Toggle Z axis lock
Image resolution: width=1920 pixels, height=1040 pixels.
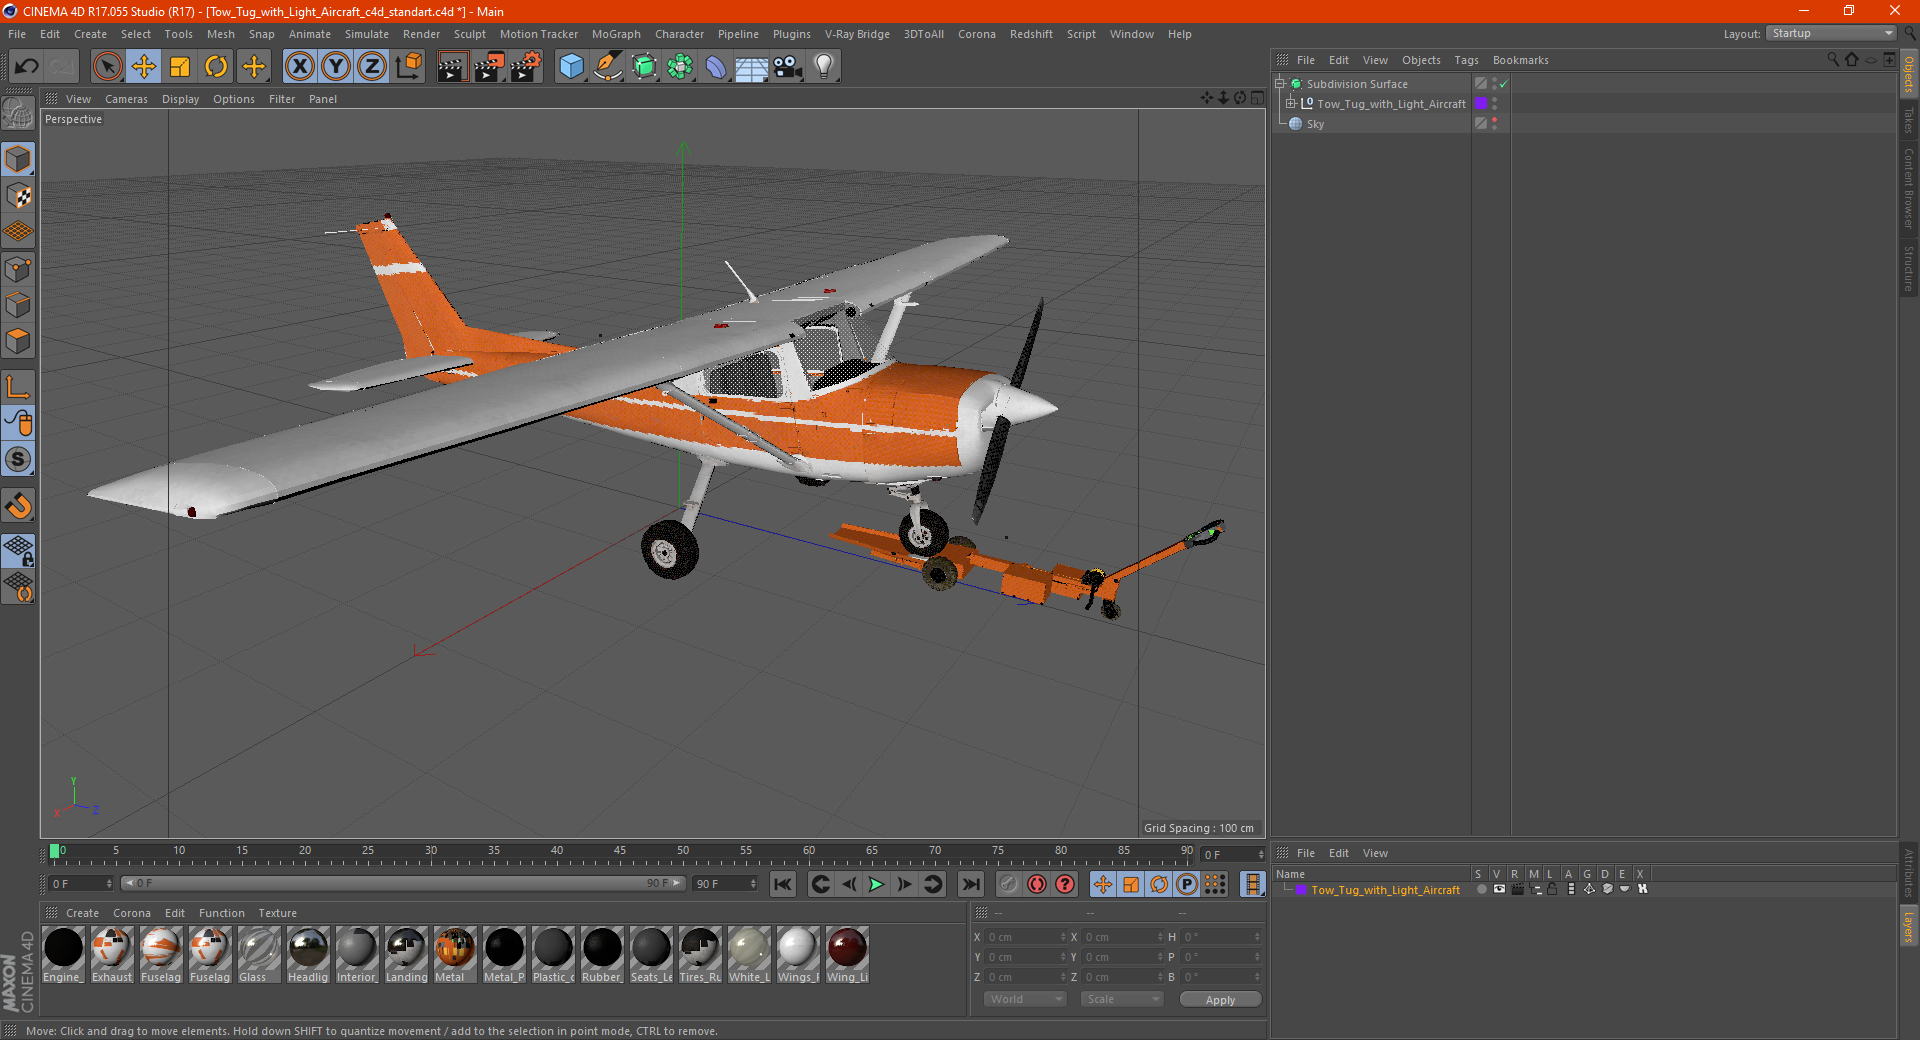[x=372, y=67]
